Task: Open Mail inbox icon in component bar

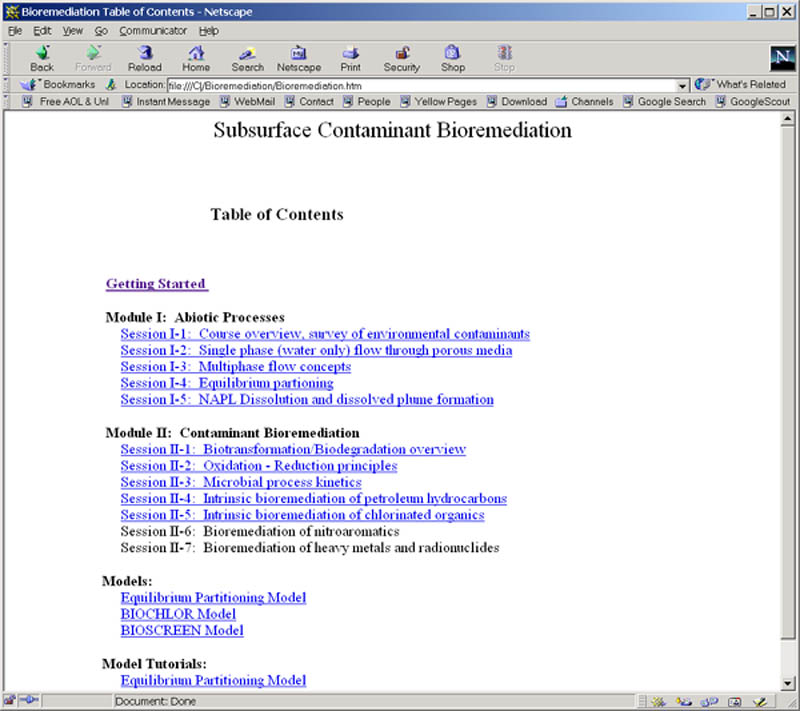Action: point(684,702)
